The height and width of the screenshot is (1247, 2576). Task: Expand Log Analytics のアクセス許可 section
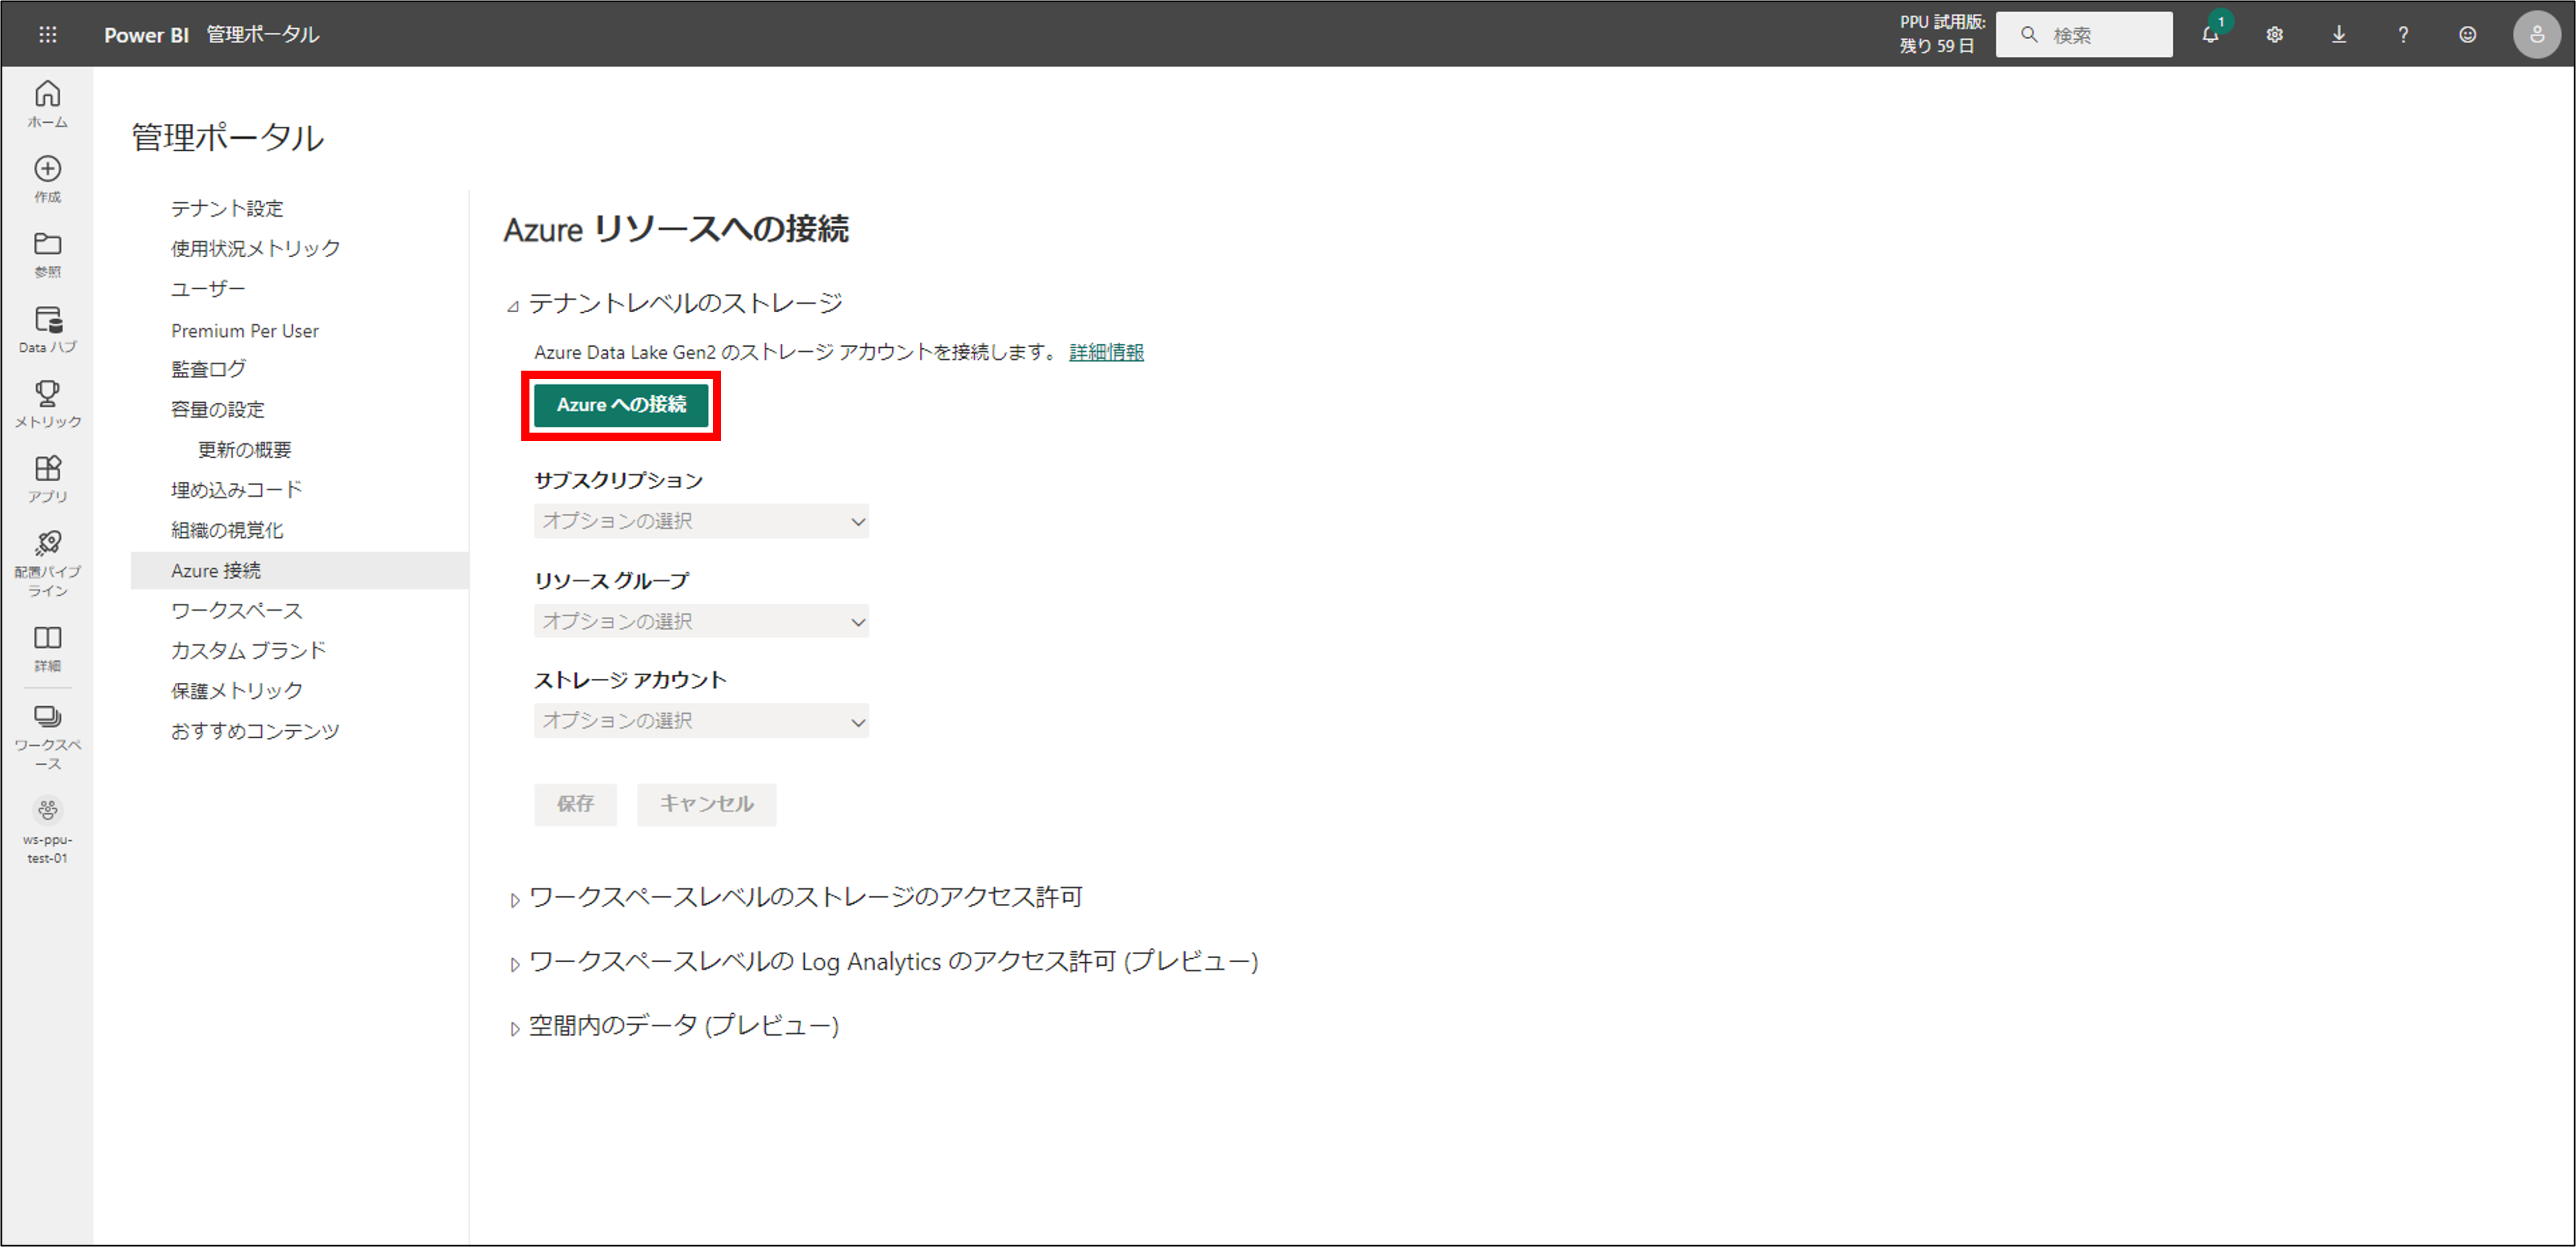(x=514, y=964)
